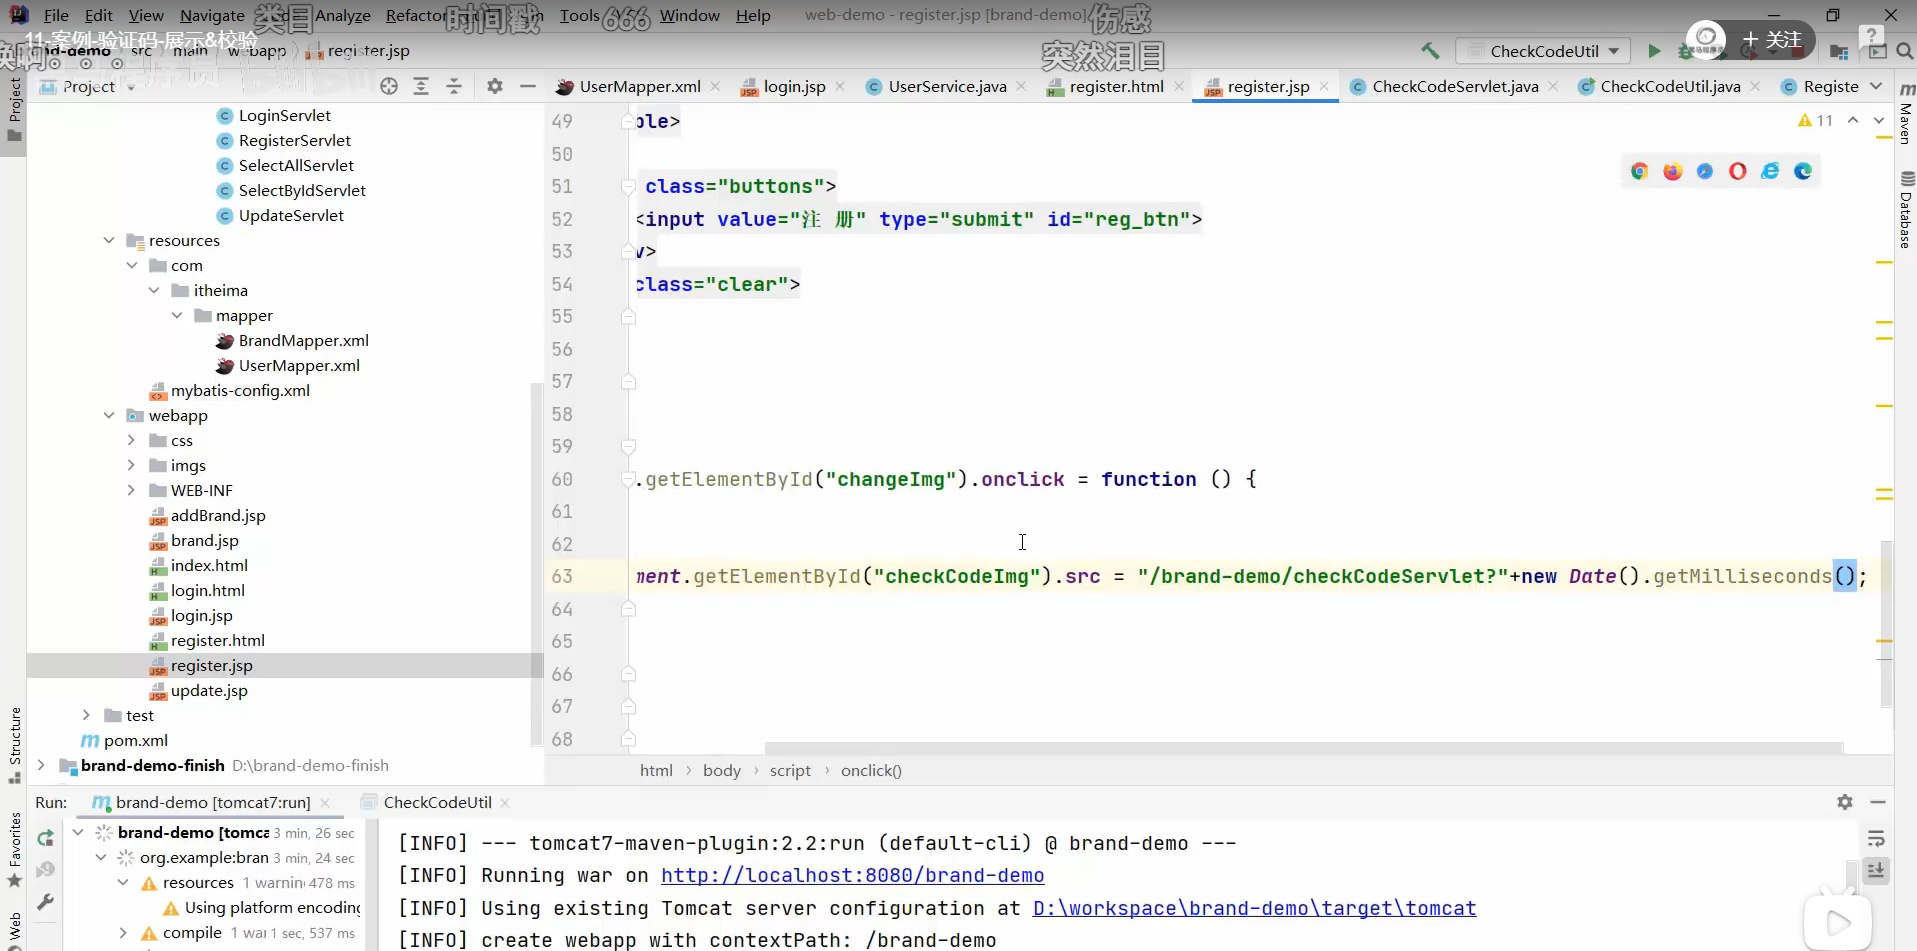Image resolution: width=1917 pixels, height=951 pixels.
Task: Select mybatis-config.xml in the project tree
Action: click(x=240, y=390)
